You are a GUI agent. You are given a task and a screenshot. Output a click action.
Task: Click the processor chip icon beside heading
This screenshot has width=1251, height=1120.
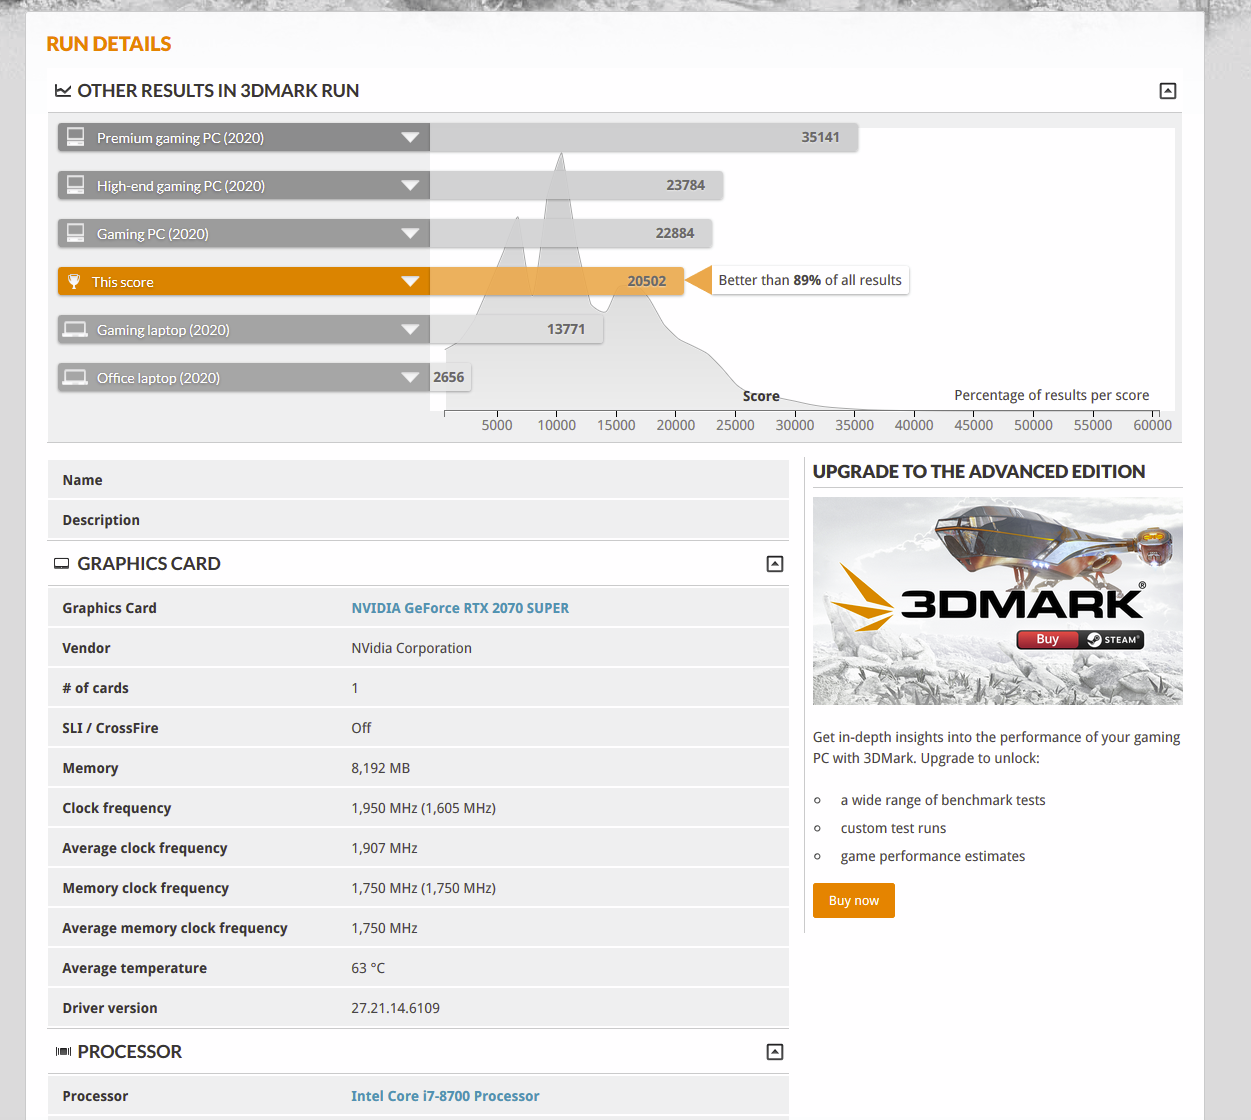63,1052
